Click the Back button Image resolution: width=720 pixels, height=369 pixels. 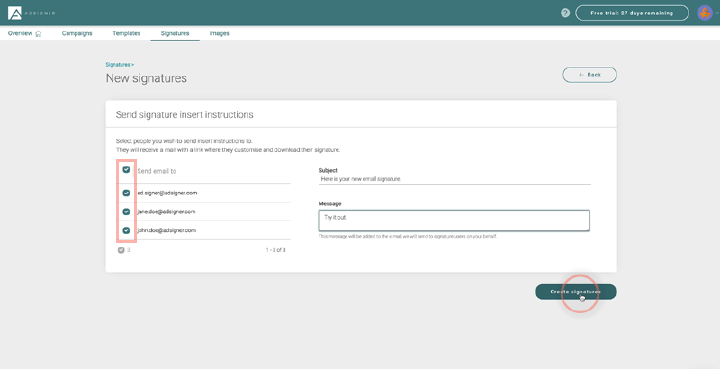(590, 75)
